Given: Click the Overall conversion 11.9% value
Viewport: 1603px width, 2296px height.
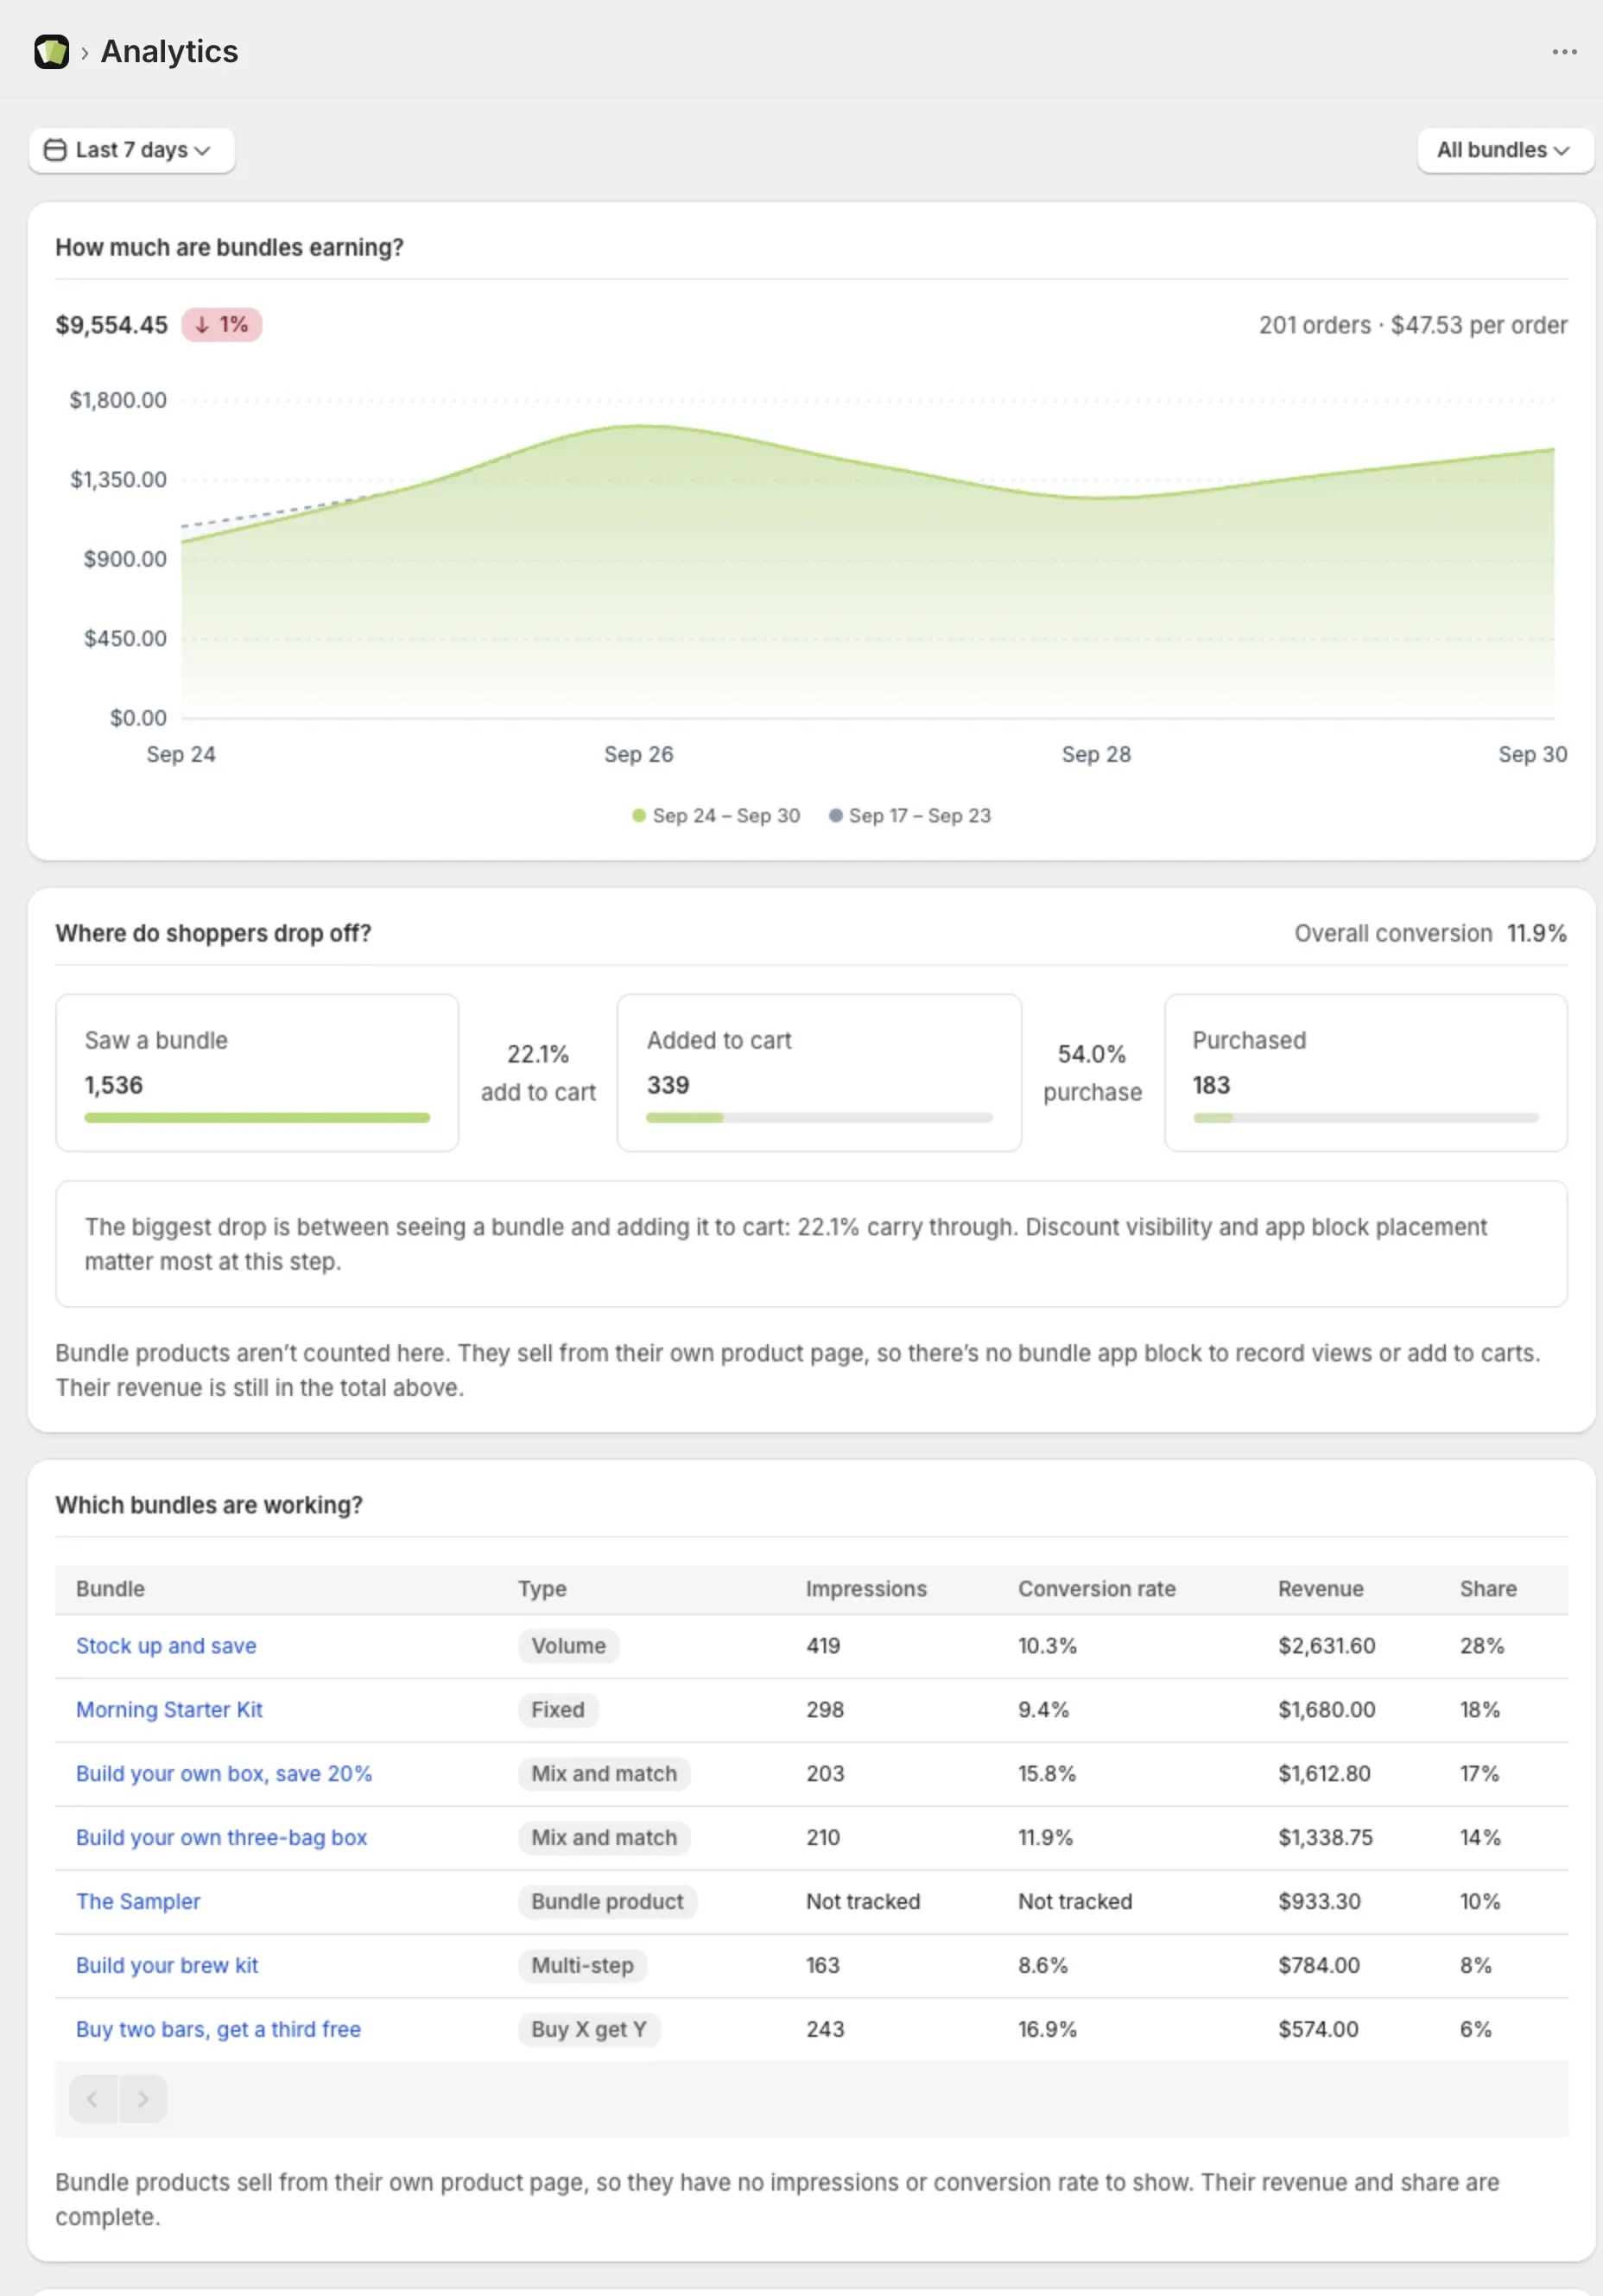Looking at the screenshot, I should [x=1536, y=933].
